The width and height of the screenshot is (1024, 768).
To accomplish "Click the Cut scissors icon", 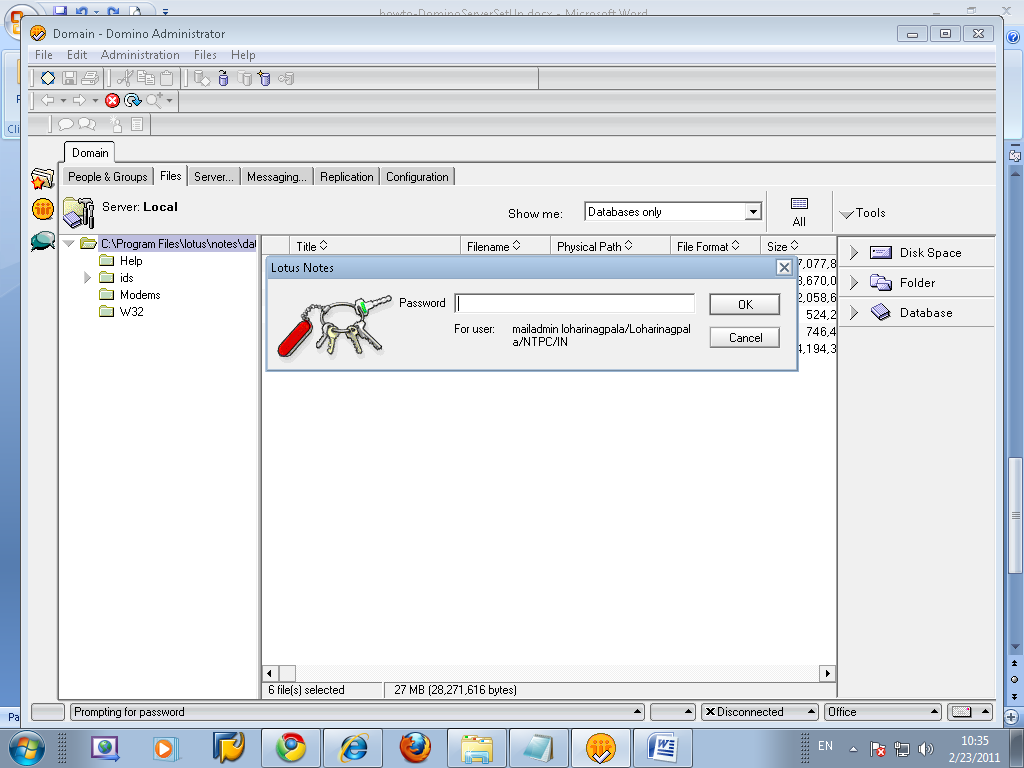I will 125,78.
